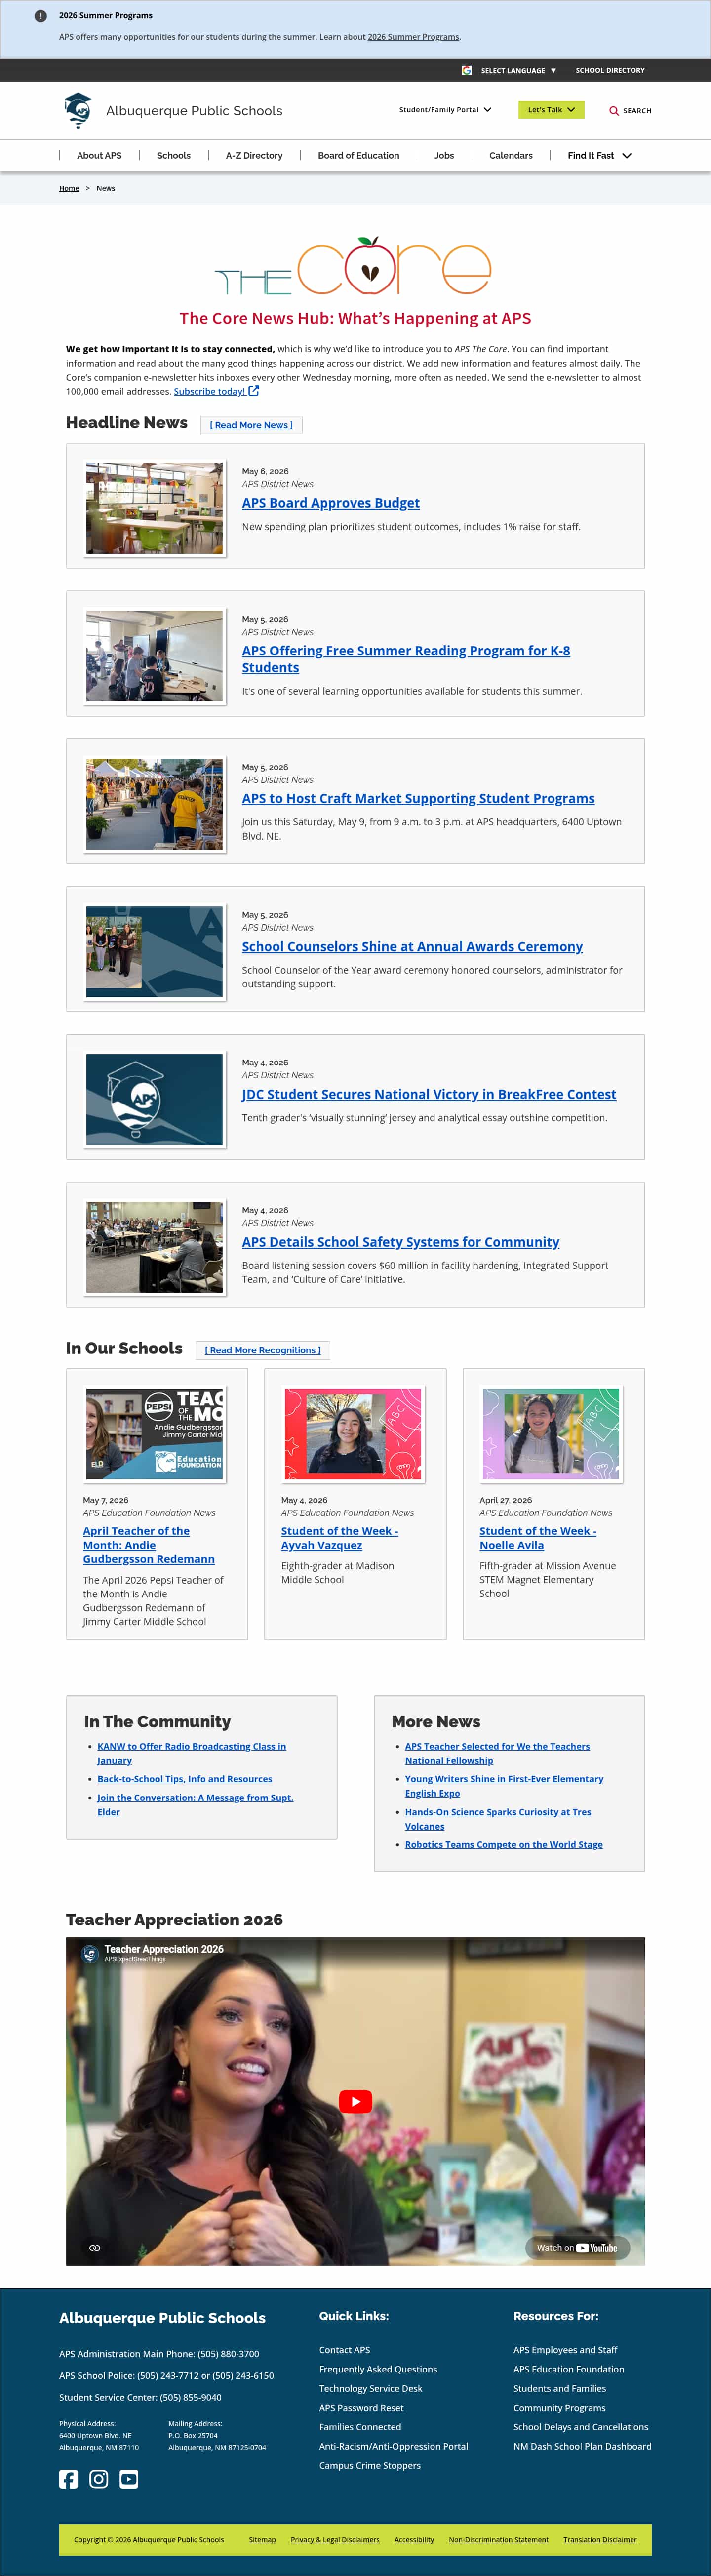Open the APS YouTube icon in the footer

(x=129, y=2479)
